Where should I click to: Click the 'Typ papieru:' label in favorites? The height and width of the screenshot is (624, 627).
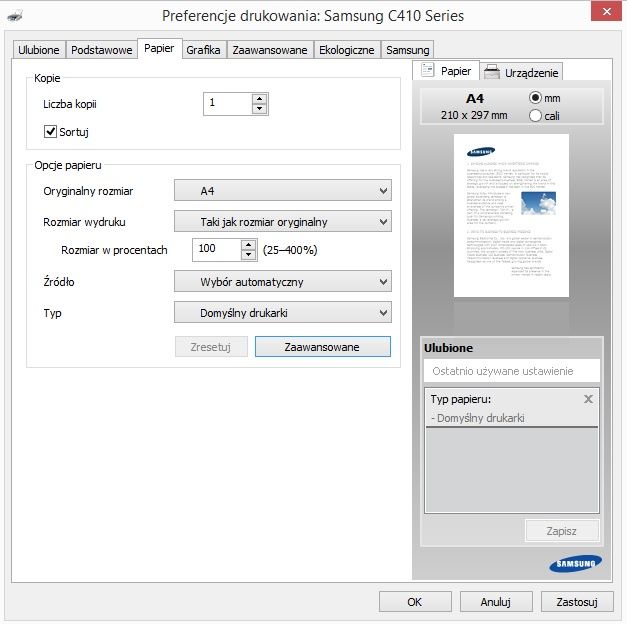click(461, 399)
